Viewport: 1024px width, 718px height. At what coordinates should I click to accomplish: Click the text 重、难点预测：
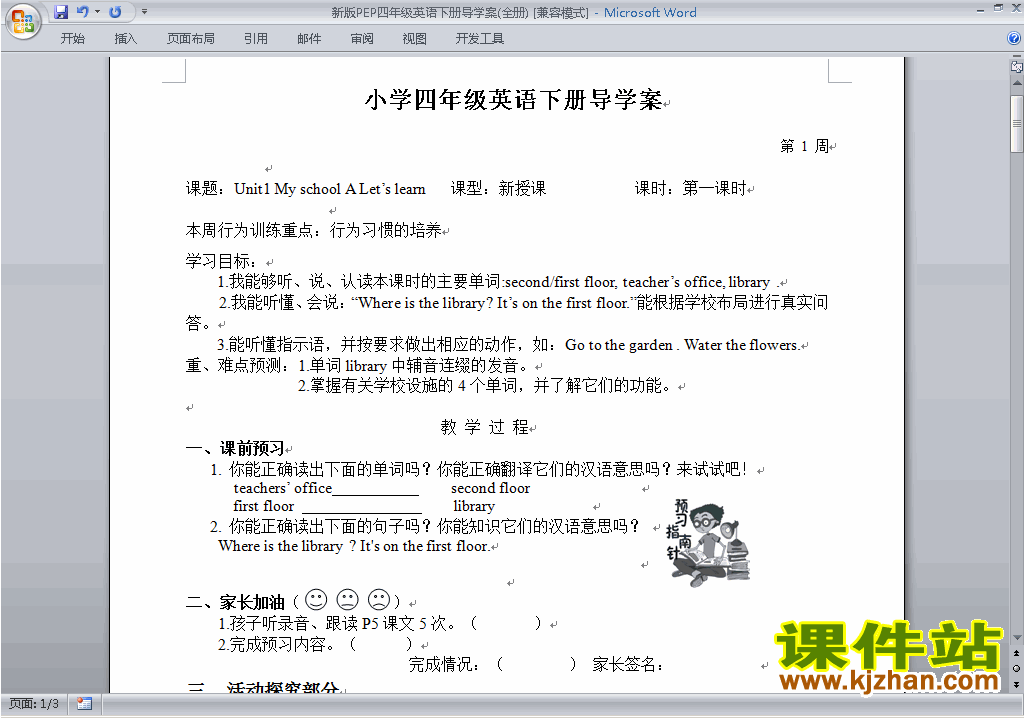(x=238, y=365)
